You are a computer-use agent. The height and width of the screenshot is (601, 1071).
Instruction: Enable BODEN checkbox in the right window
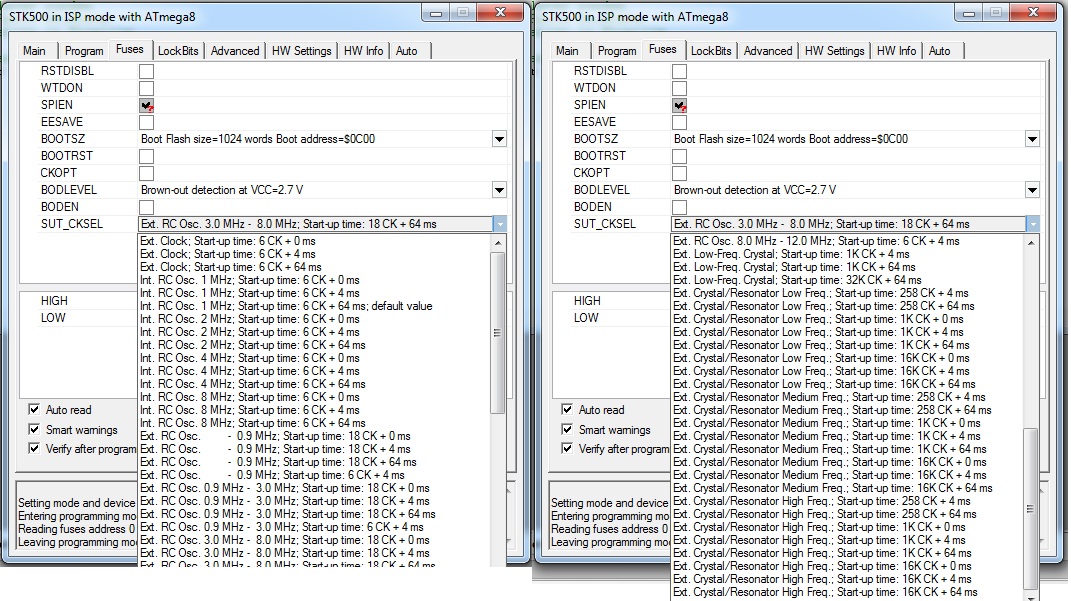pyautogui.click(x=679, y=208)
